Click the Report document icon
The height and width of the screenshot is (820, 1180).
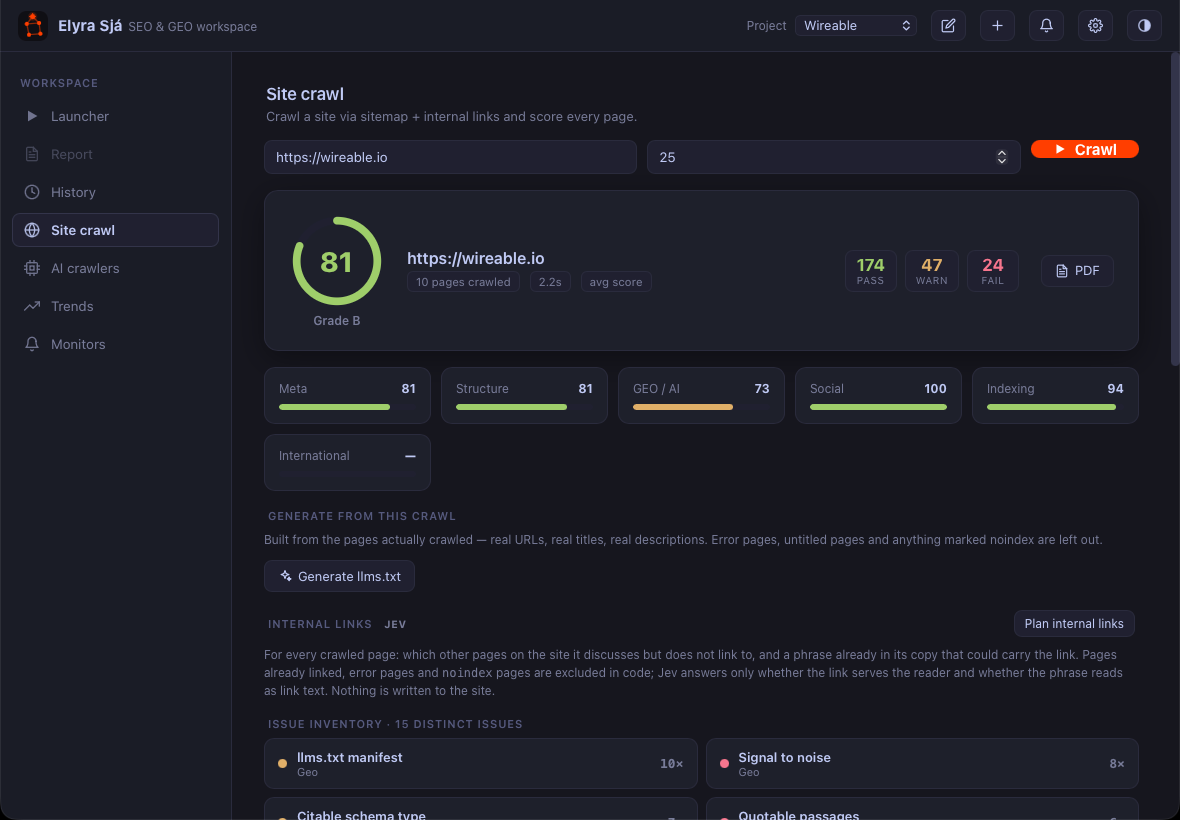[32, 154]
